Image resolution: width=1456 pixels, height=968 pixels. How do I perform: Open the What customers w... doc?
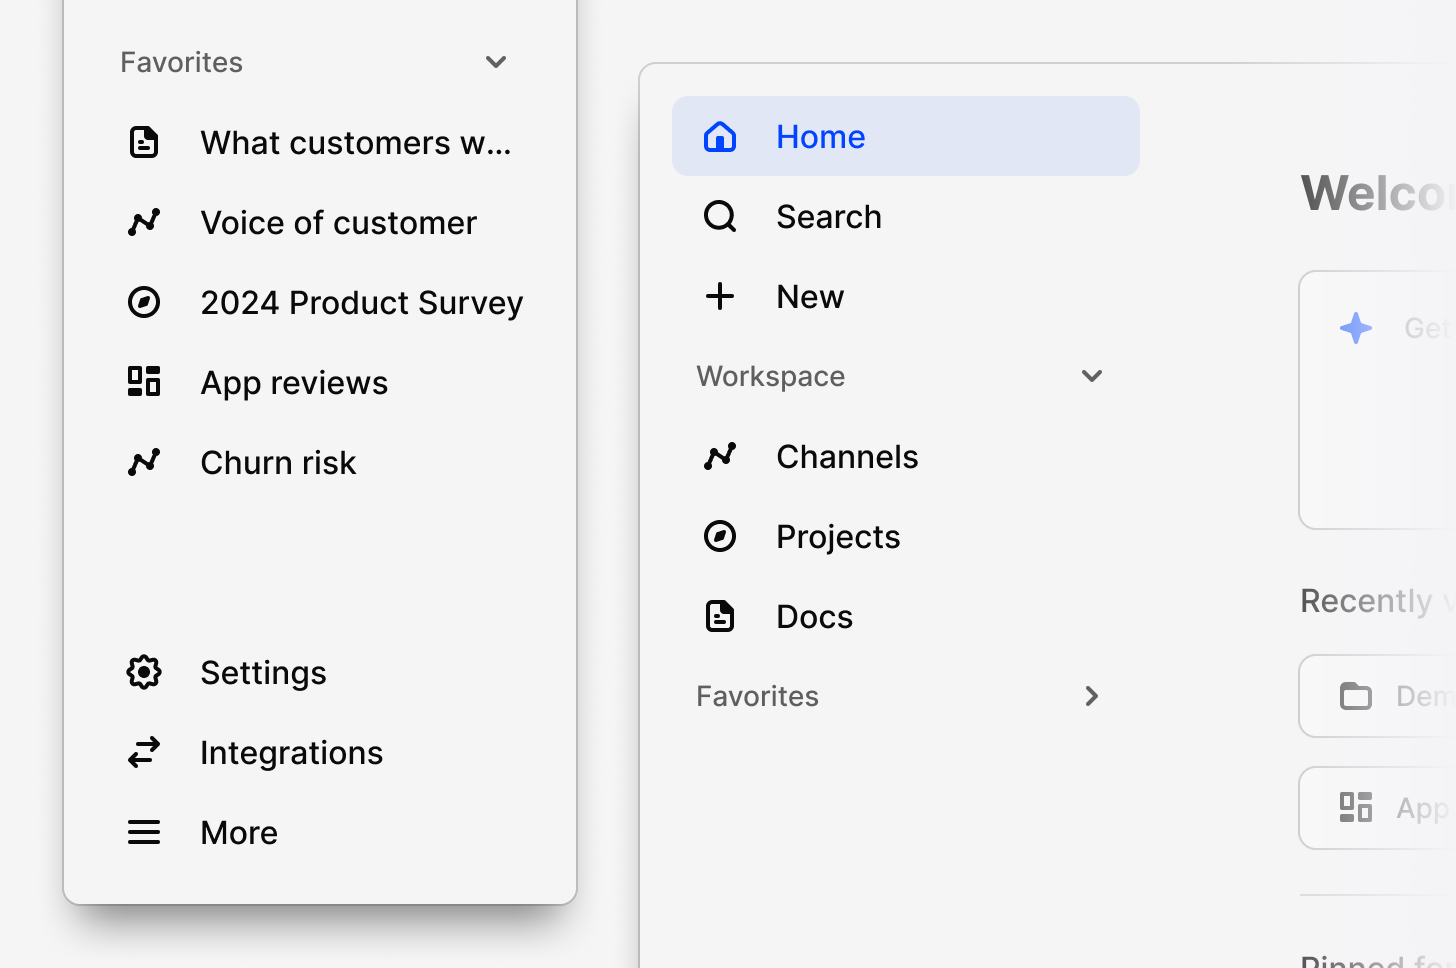(355, 142)
